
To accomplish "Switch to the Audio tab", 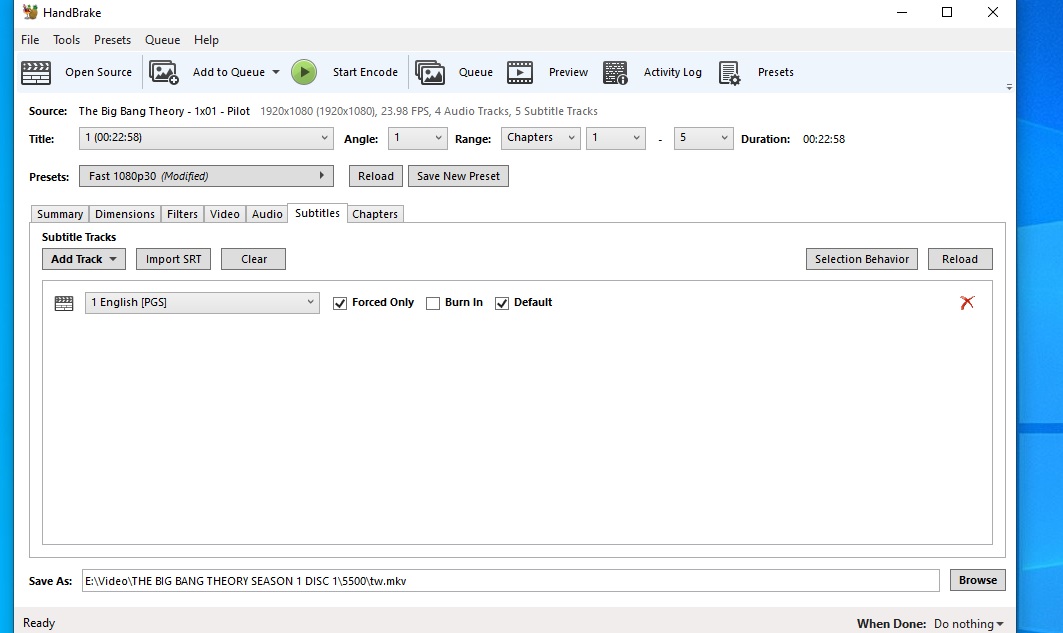I will [267, 214].
